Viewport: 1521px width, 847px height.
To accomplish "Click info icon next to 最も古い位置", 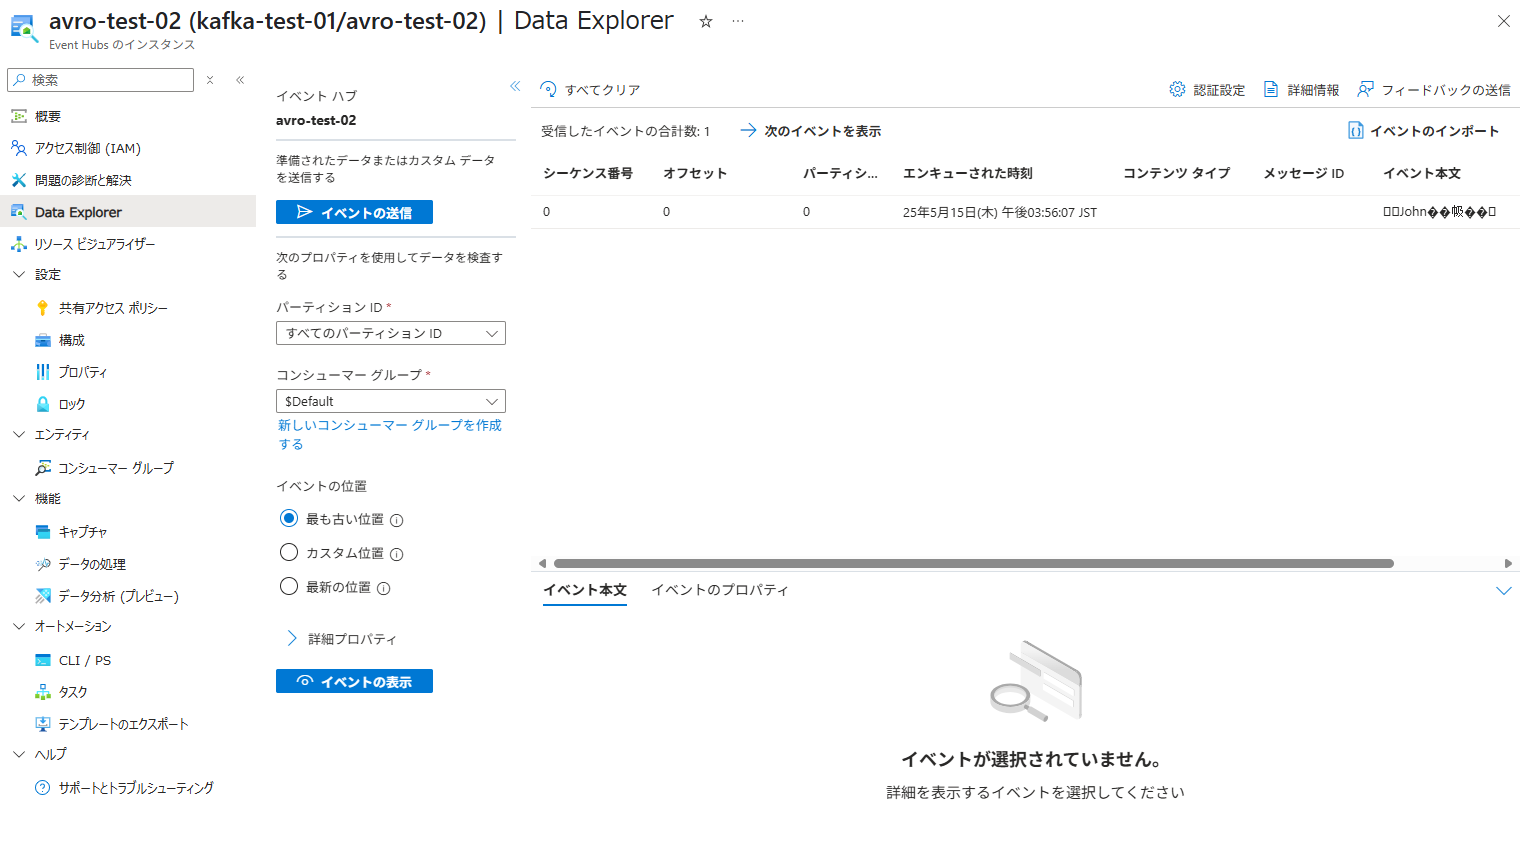I will 397,520.
